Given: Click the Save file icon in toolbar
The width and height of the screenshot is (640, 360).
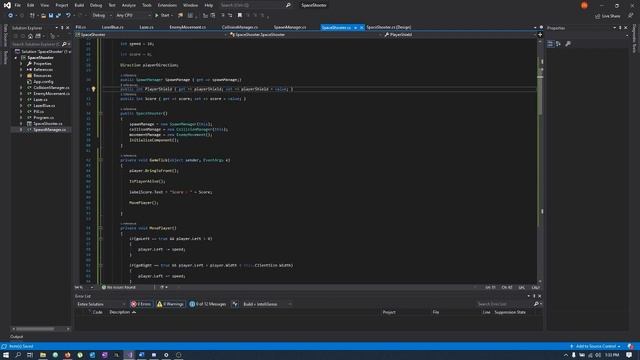Looking at the screenshot, I should [51, 16].
